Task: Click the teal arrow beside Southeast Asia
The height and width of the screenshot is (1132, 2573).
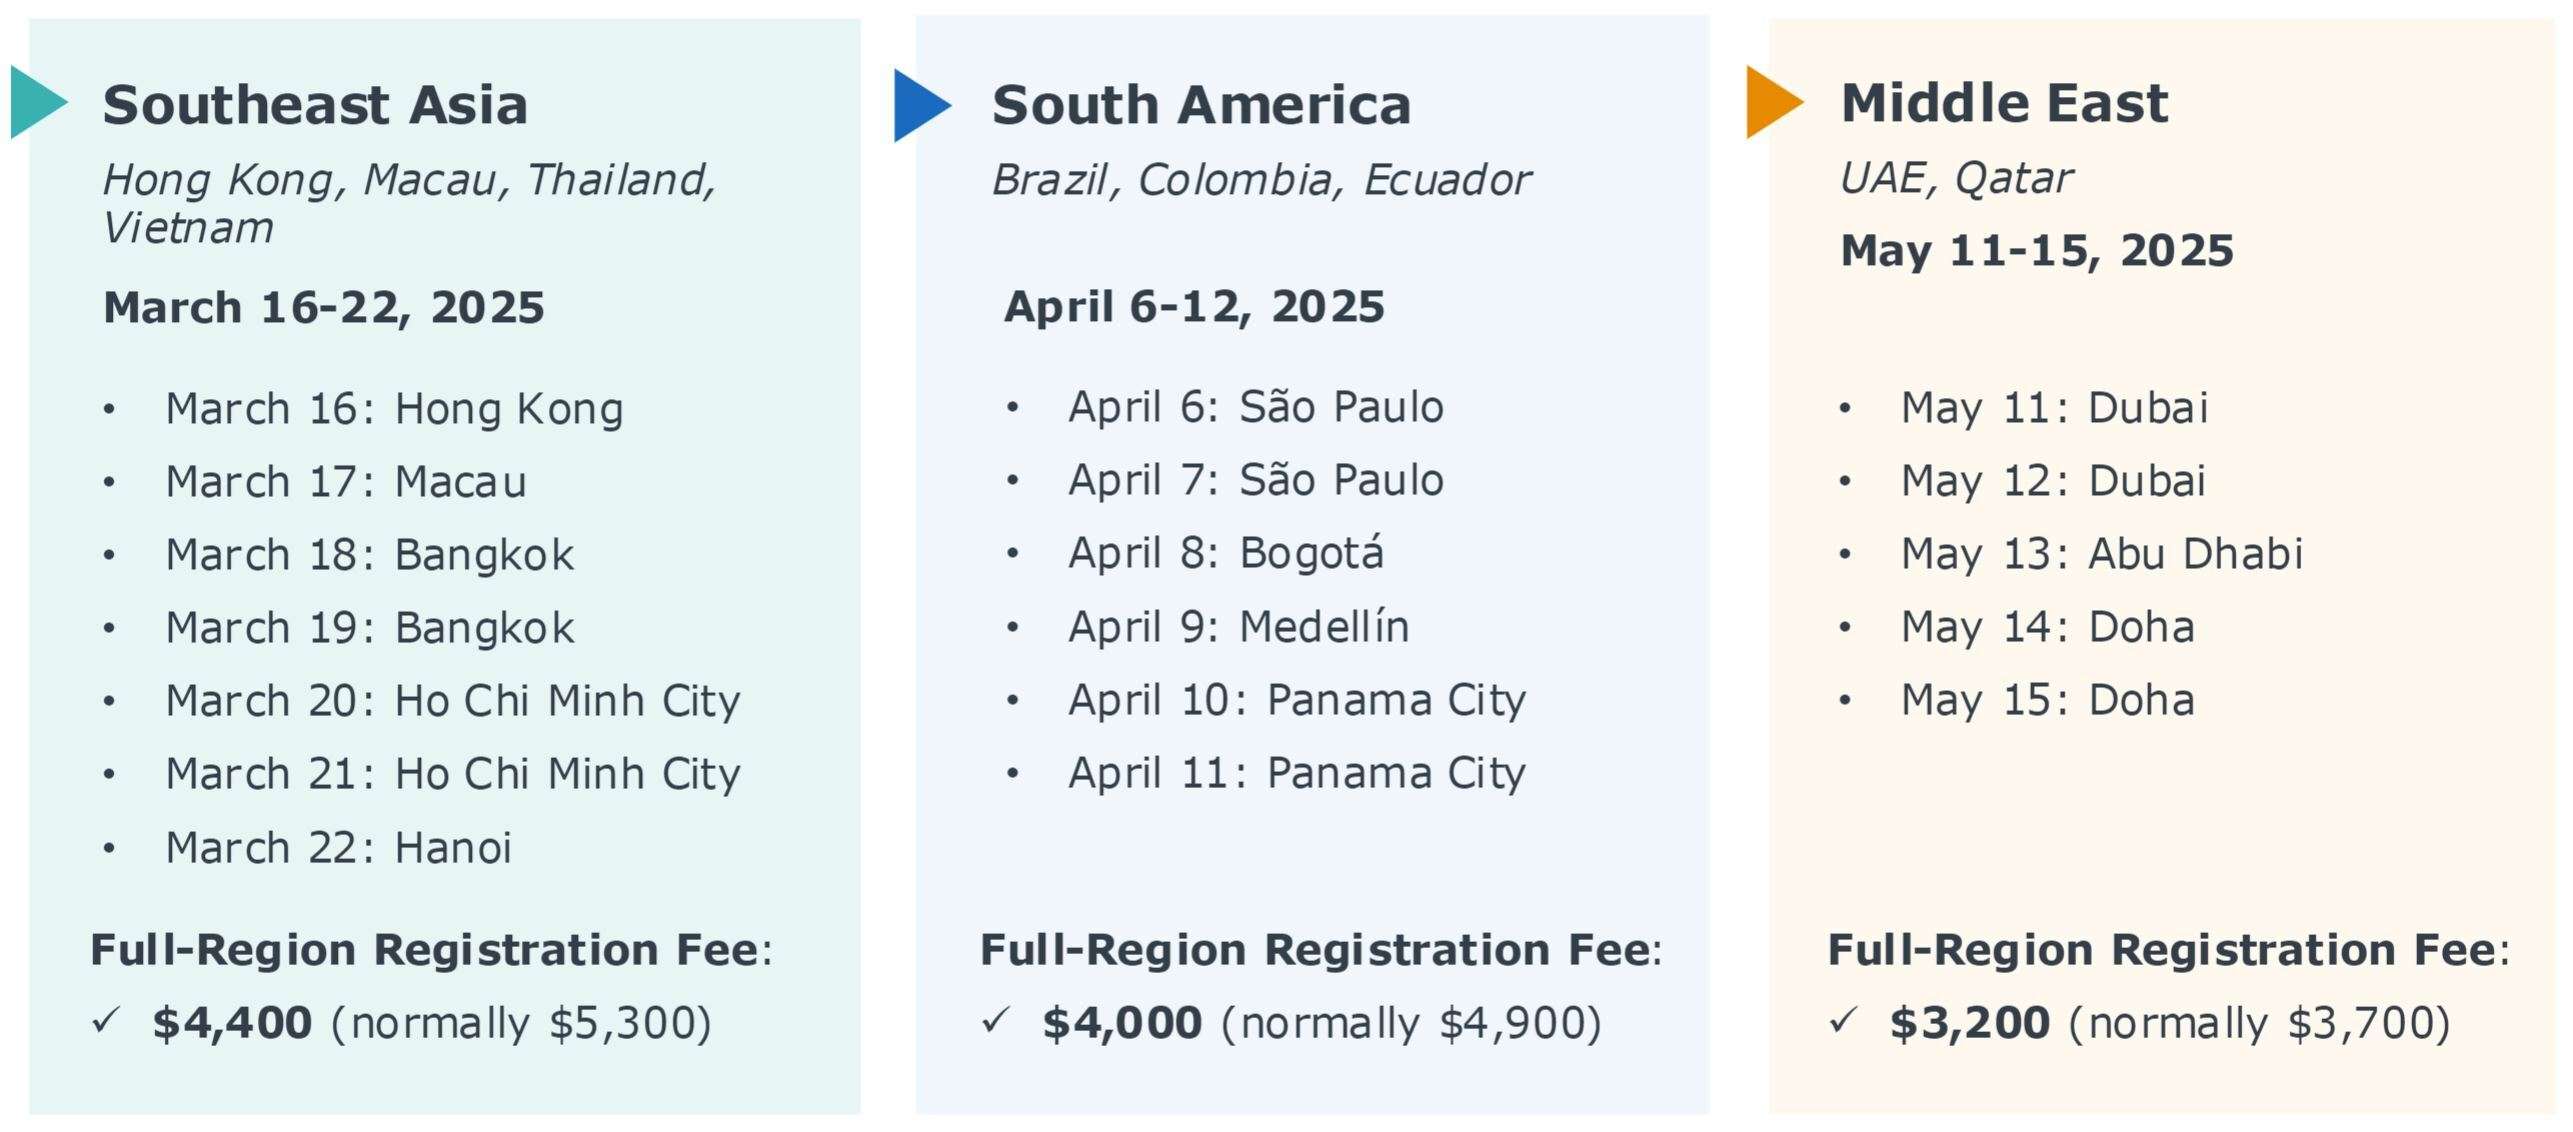Action: click(x=36, y=102)
